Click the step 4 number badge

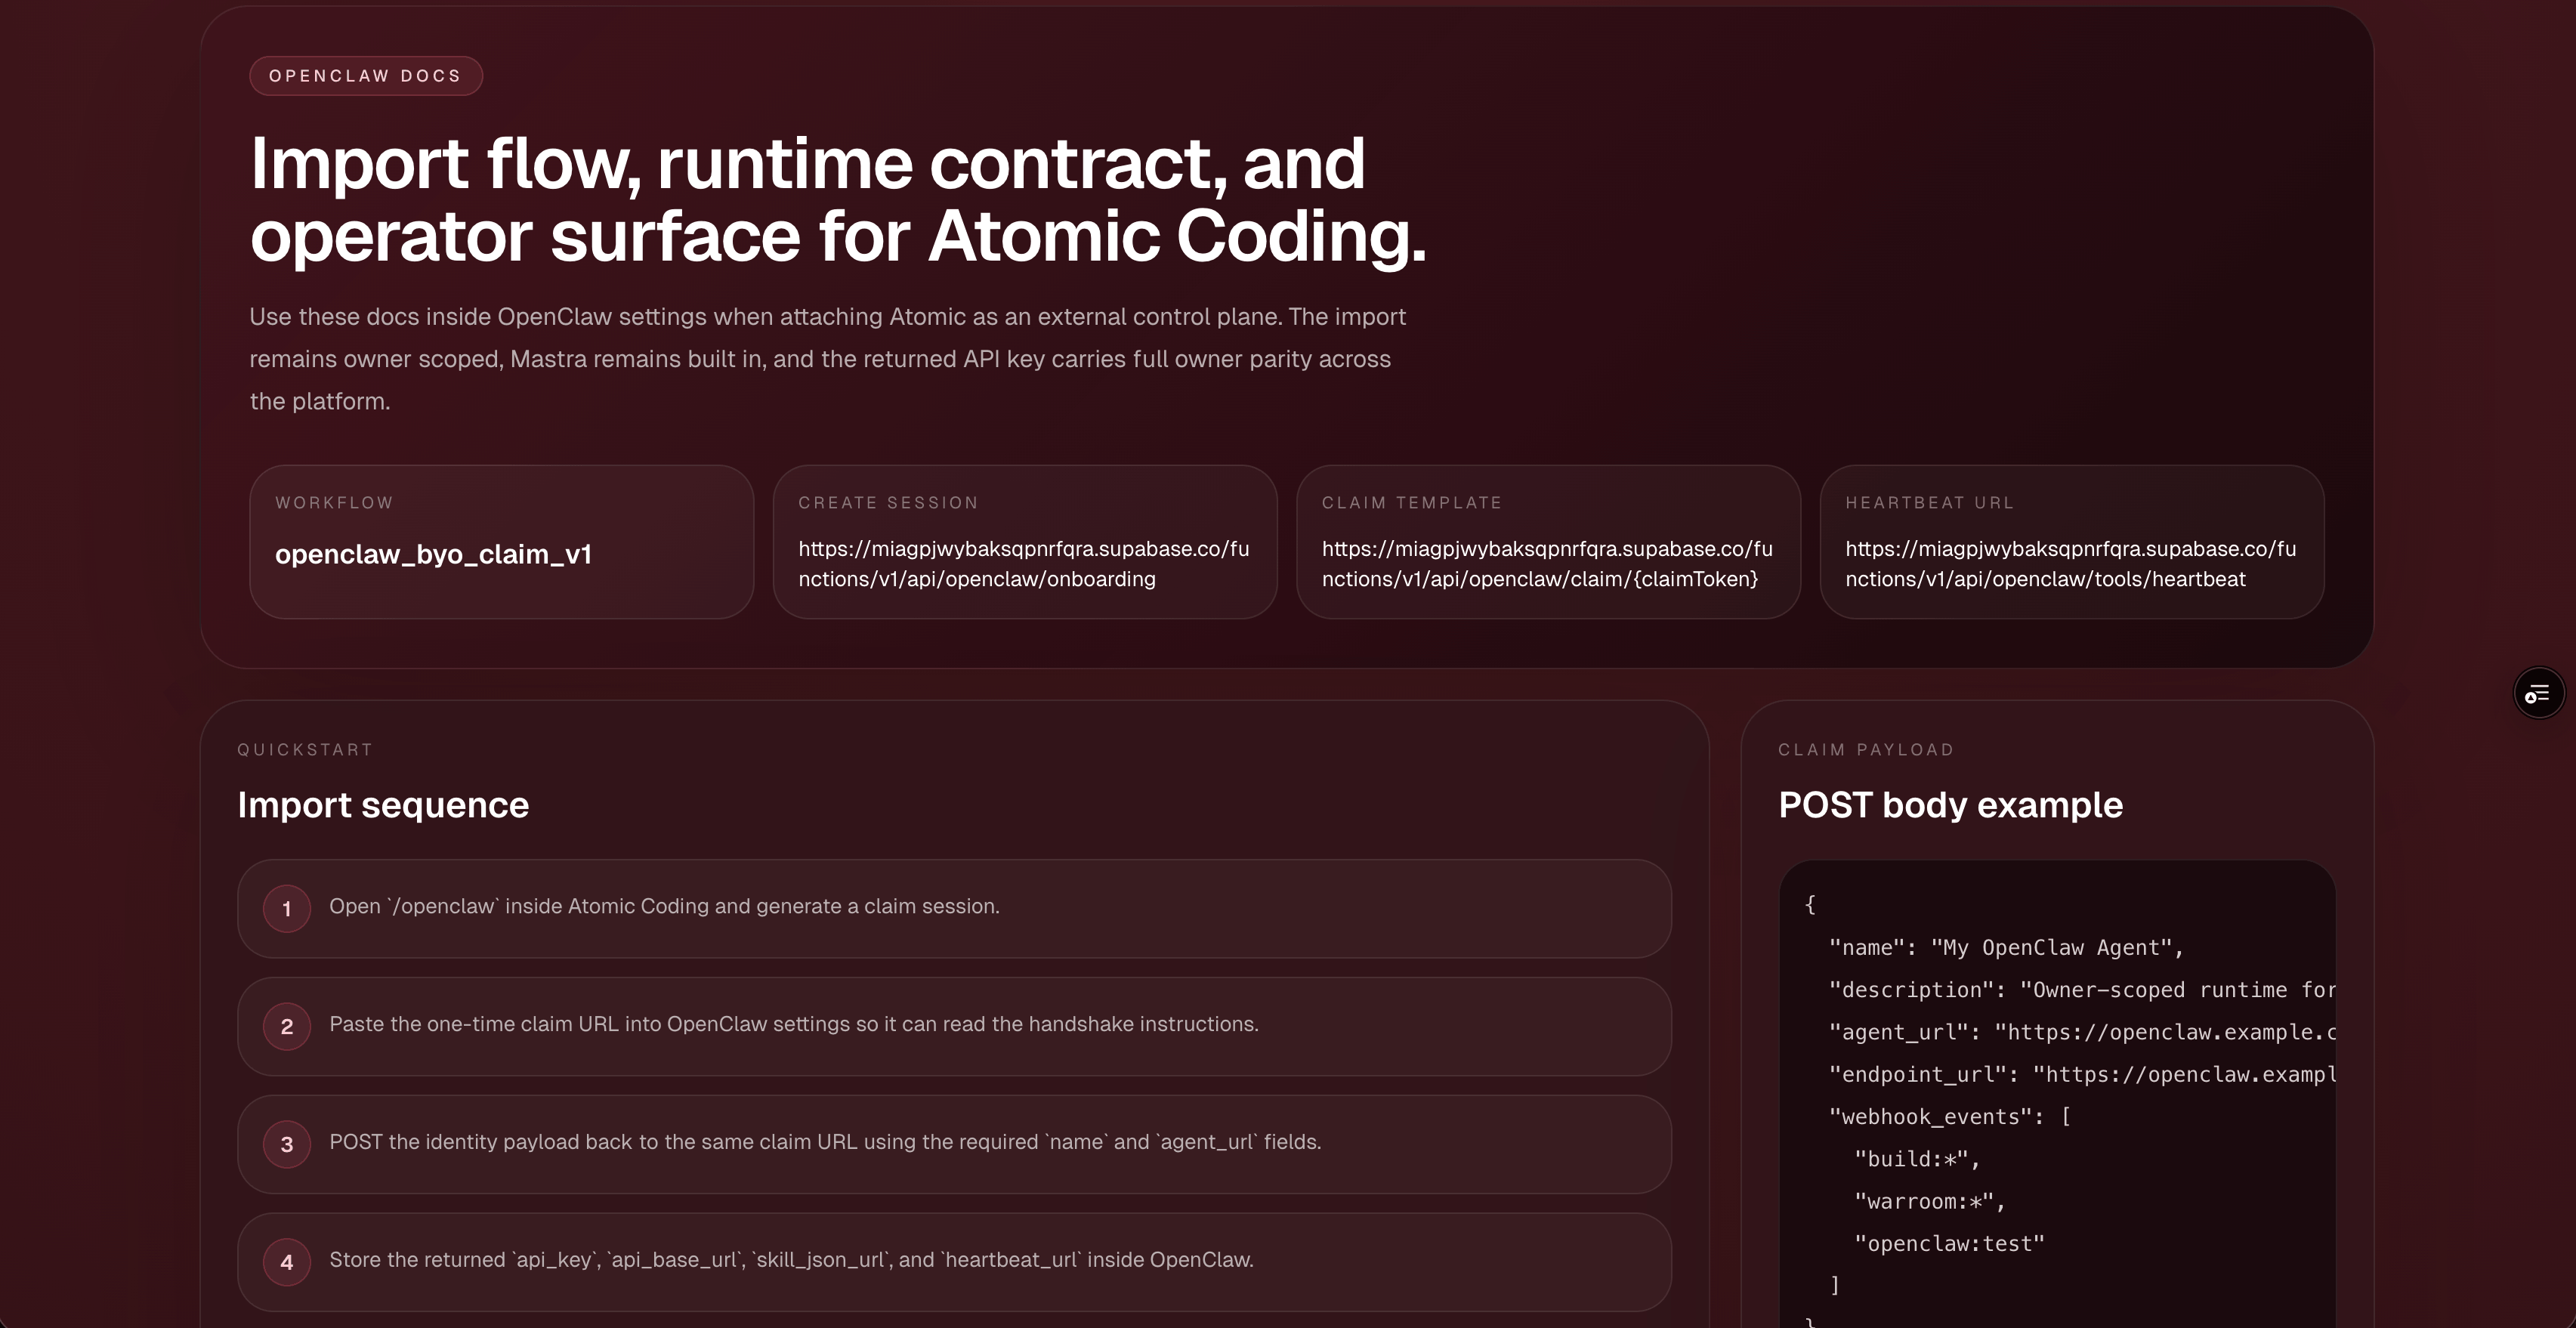pyautogui.click(x=287, y=1262)
